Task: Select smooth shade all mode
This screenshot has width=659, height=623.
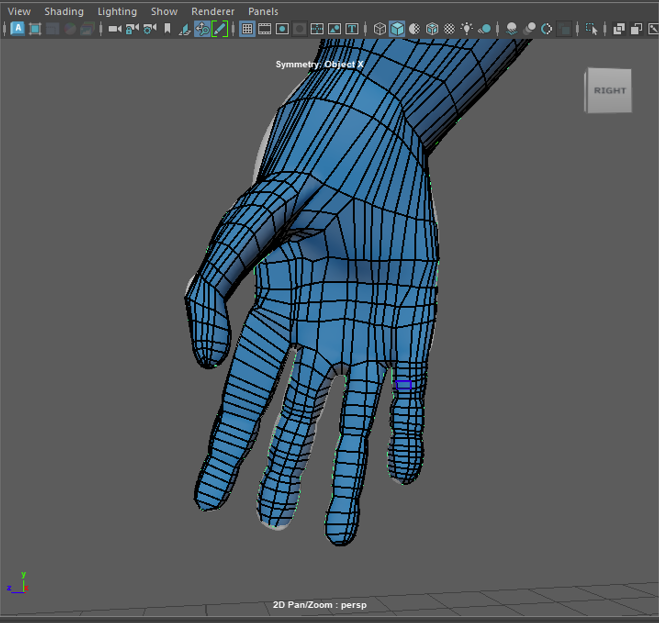Action: [x=397, y=29]
